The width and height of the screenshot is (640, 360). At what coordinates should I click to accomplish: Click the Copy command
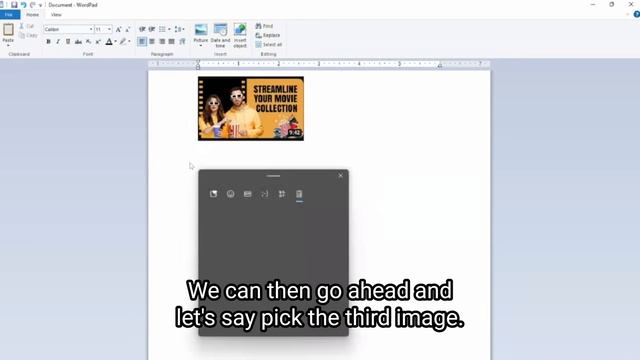28,36
